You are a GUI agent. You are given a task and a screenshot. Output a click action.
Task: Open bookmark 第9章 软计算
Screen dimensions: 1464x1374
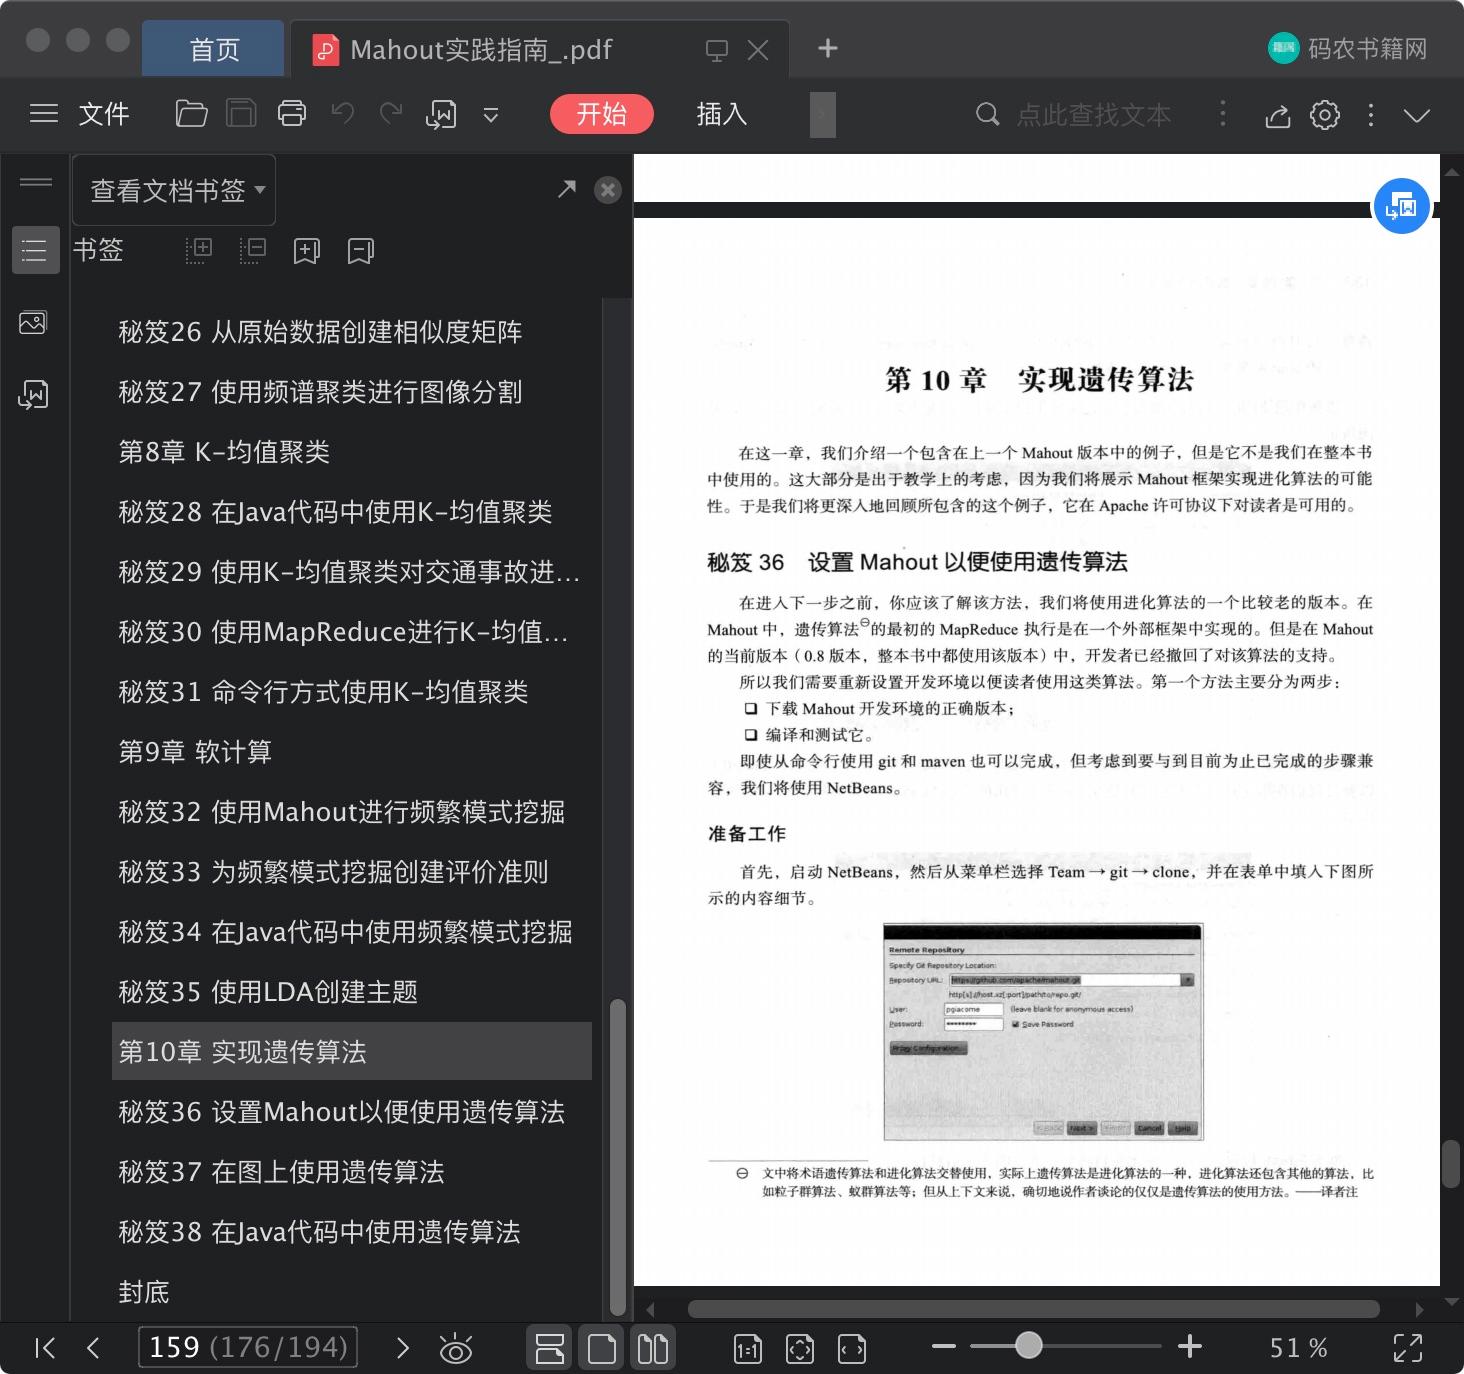click(x=195, y=751)
